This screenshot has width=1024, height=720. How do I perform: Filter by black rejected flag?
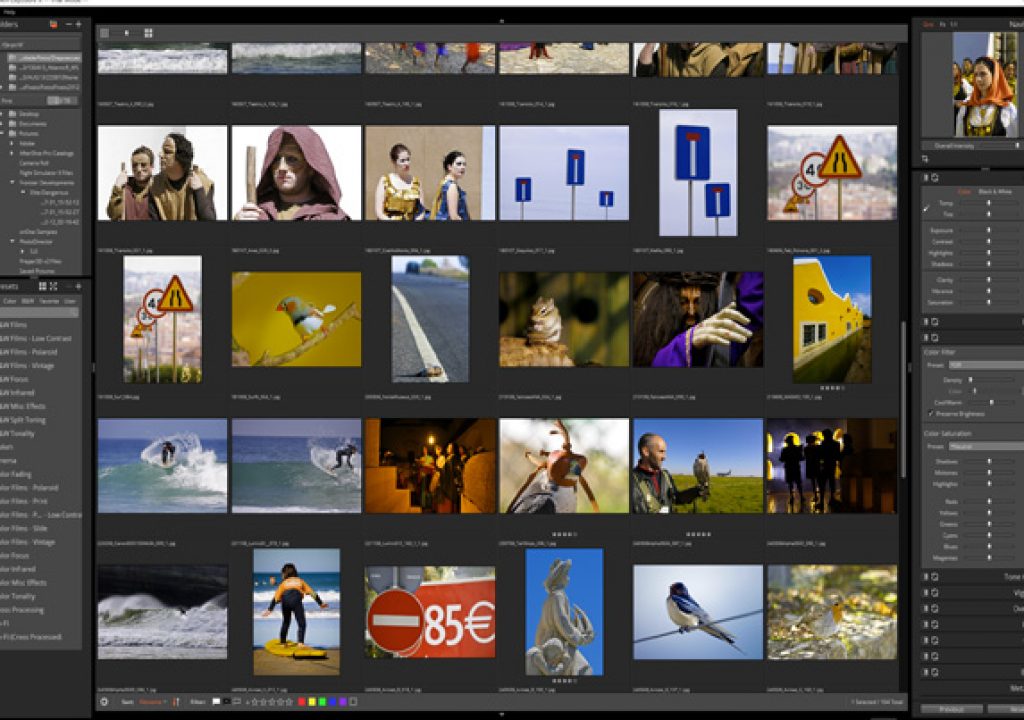[x=227, y=702]
